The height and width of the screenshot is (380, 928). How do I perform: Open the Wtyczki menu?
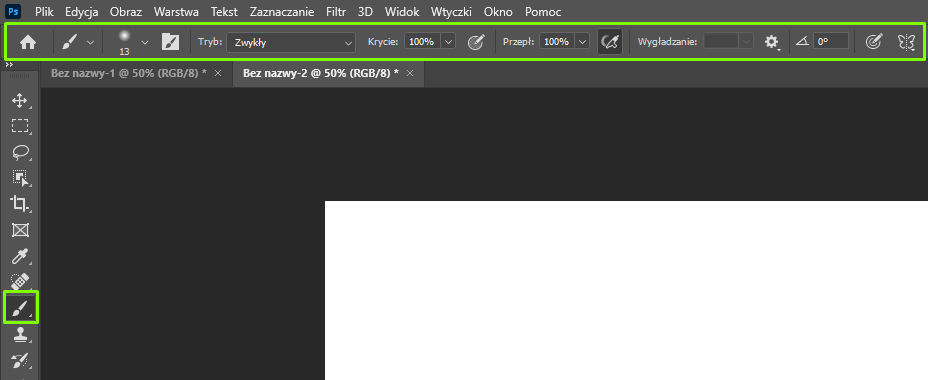(x=452, y=12)
